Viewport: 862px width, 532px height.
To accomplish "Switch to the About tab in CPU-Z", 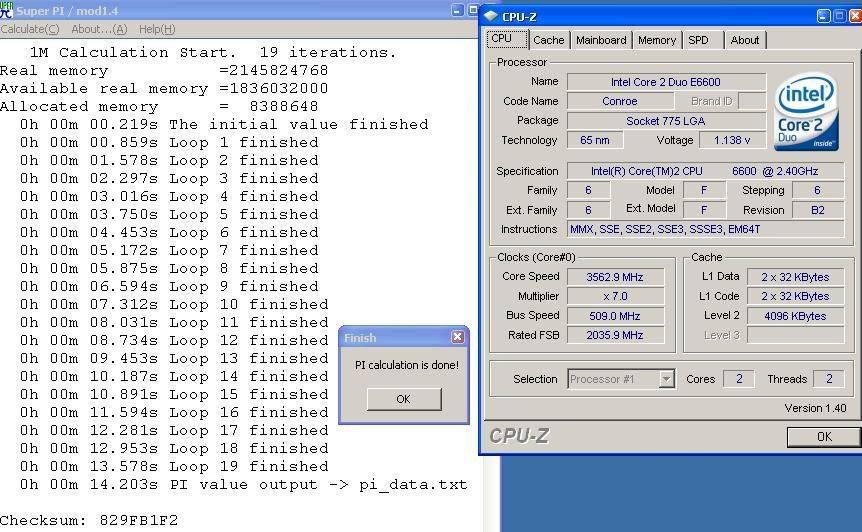I will pyautogui.click(x=744, y=40).
